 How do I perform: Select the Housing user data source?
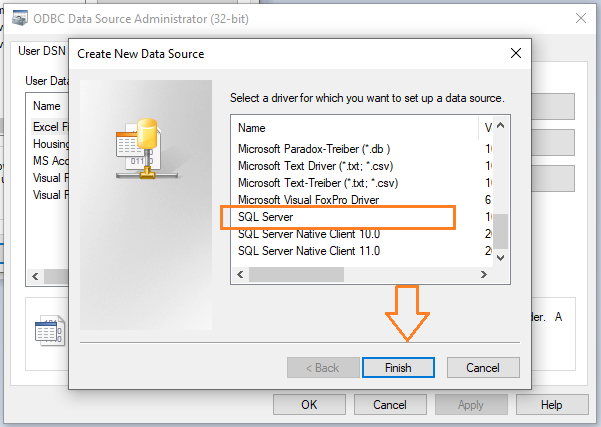[51, 144]
